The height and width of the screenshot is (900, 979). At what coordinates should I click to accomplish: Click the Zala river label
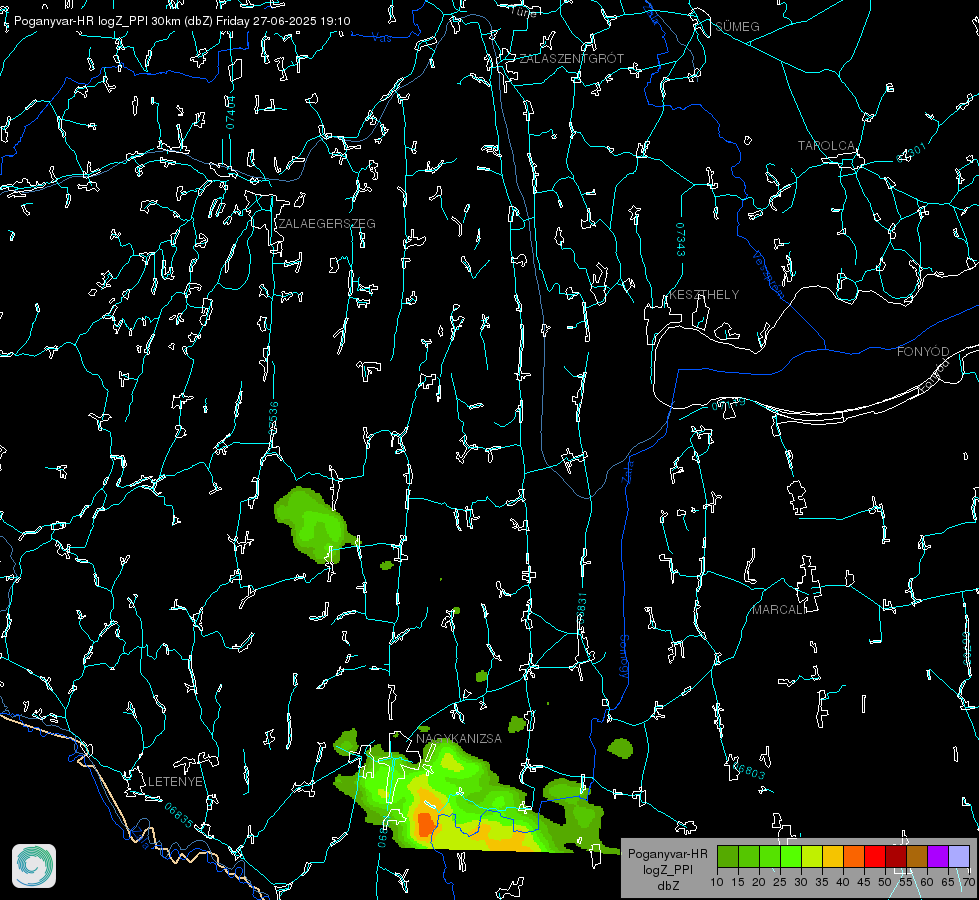627,472
